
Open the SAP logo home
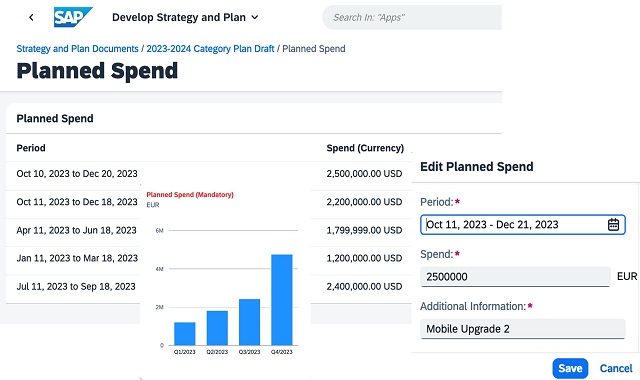point(73,17)
